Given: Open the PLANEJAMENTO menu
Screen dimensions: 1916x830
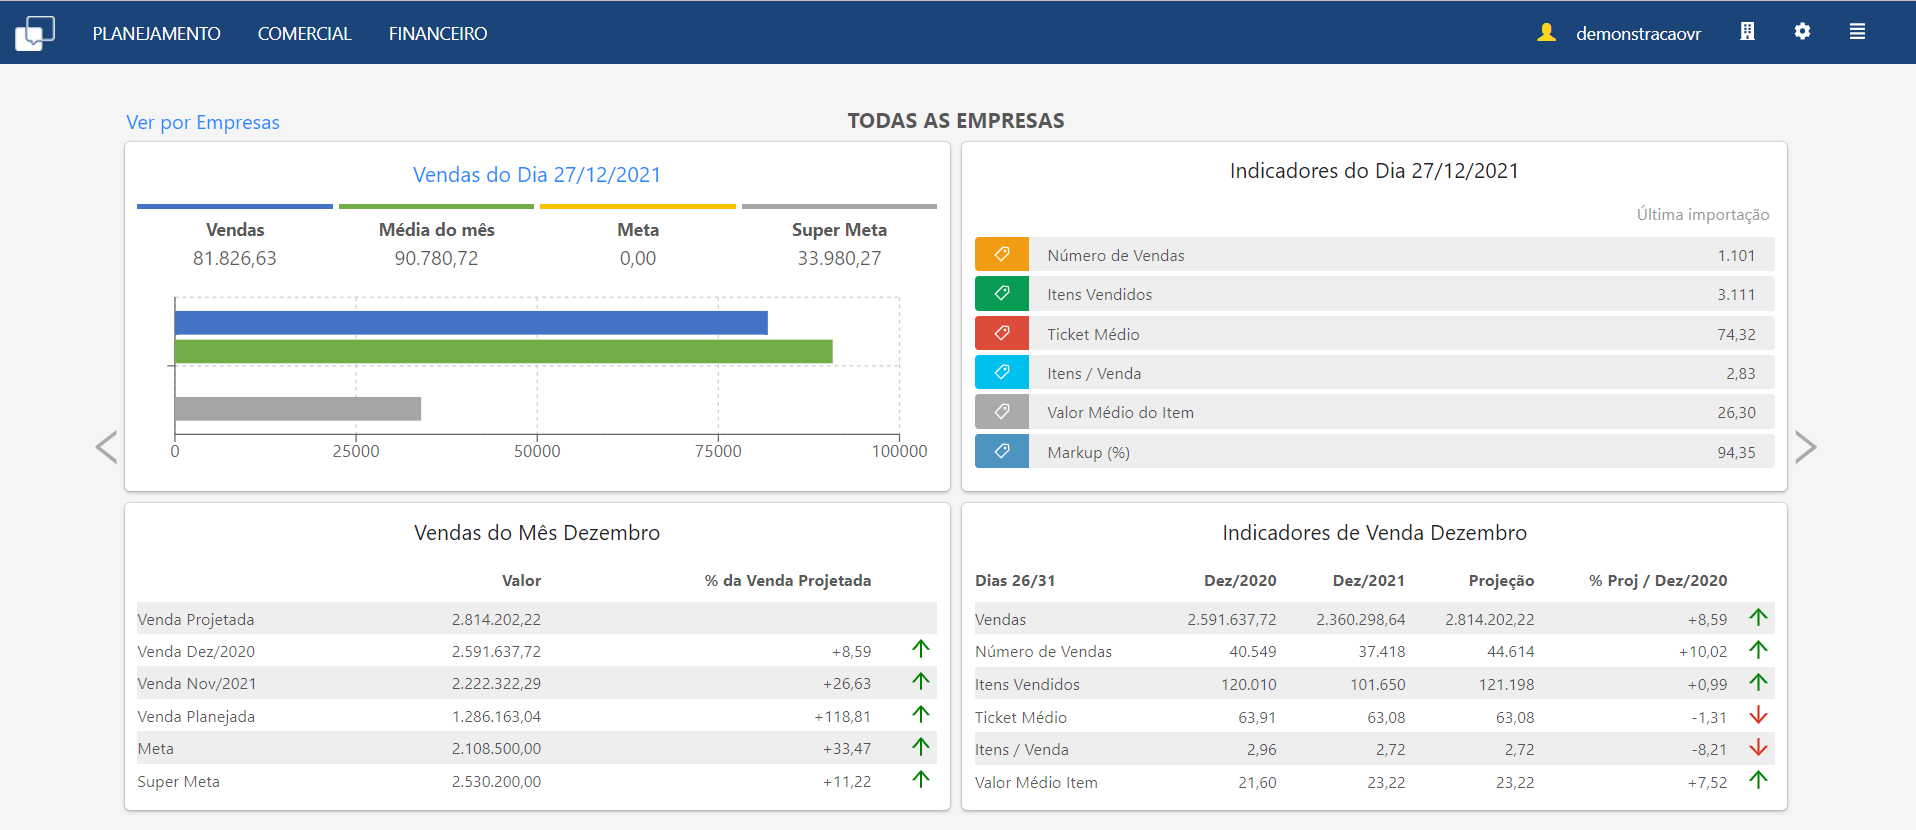Looking at the screenshot, I should [156, 34].
